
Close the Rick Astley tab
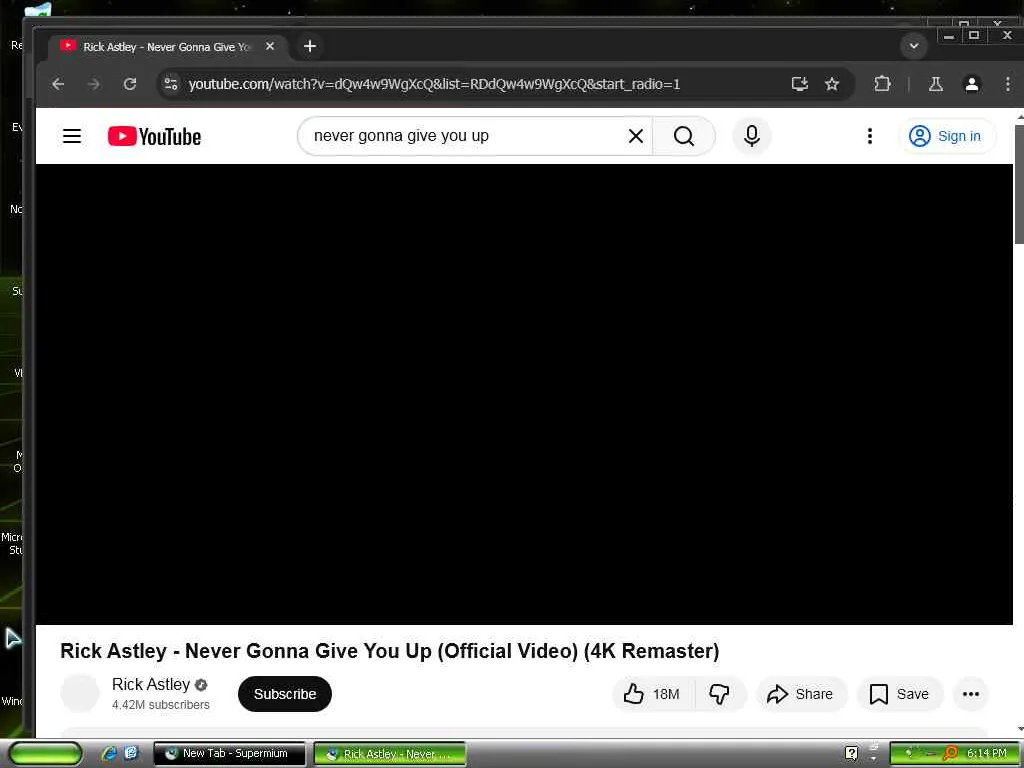point(270,46)
